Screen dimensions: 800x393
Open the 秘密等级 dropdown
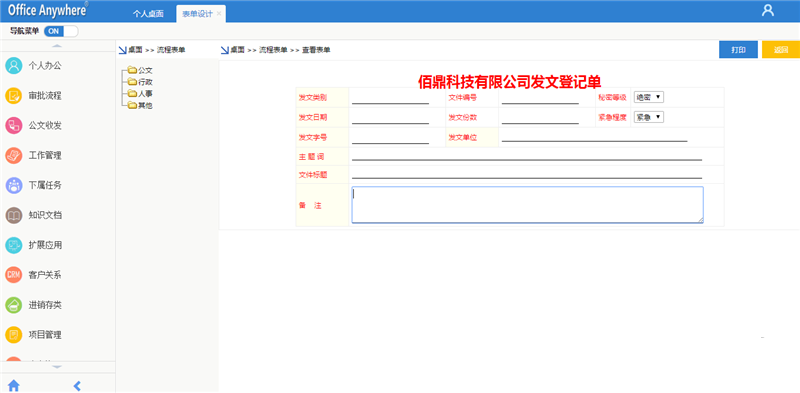coord(648,97)
